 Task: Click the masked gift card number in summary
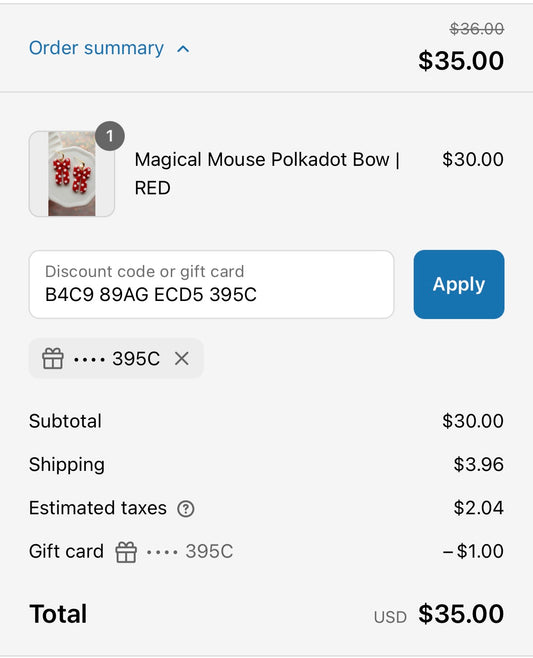[190, 551]
